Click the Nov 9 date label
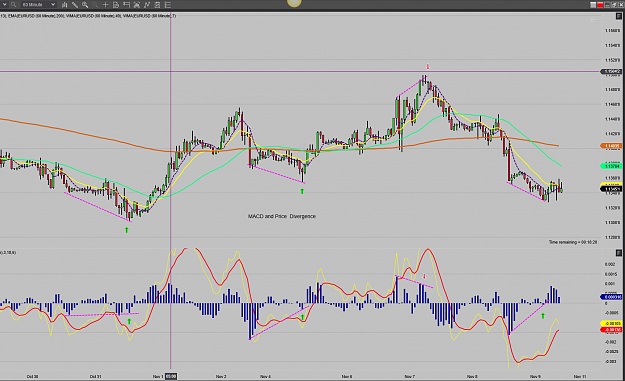This screenshot has height=381, width=625. tap(535, 376)
